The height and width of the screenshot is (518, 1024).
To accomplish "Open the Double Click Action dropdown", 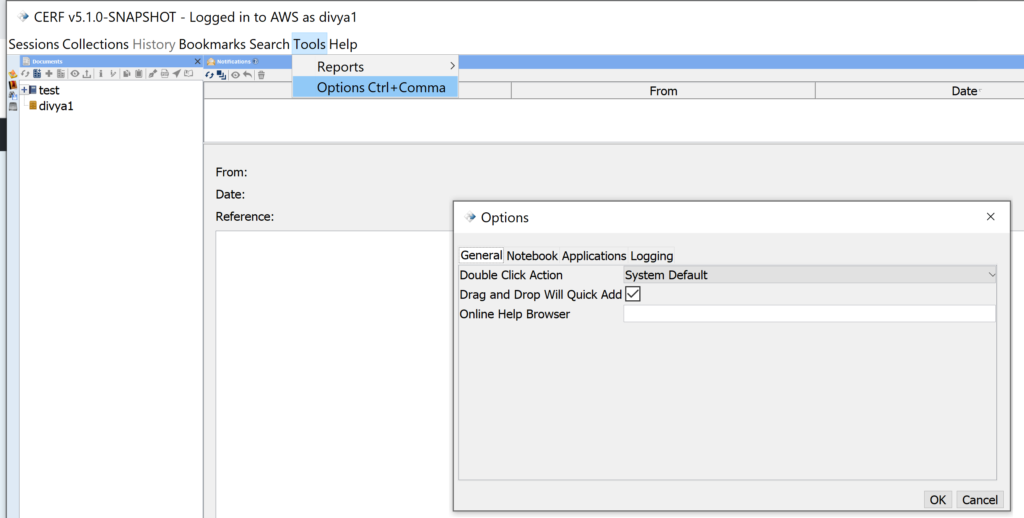I will click(810, 275).
